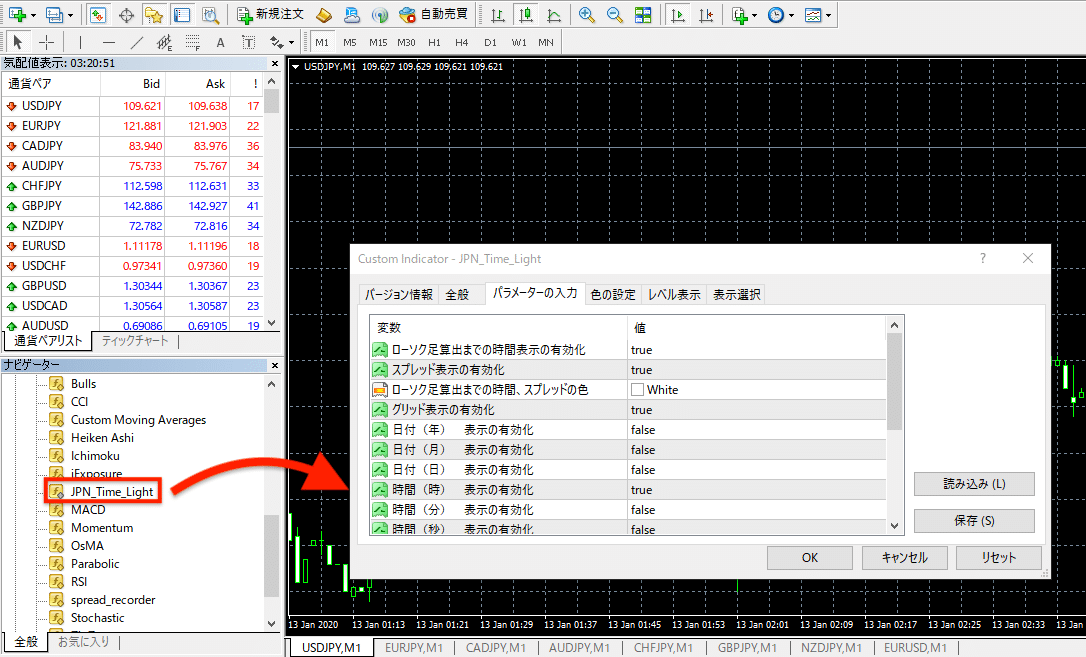Zoom out on the chart

(x=614, y=15)
